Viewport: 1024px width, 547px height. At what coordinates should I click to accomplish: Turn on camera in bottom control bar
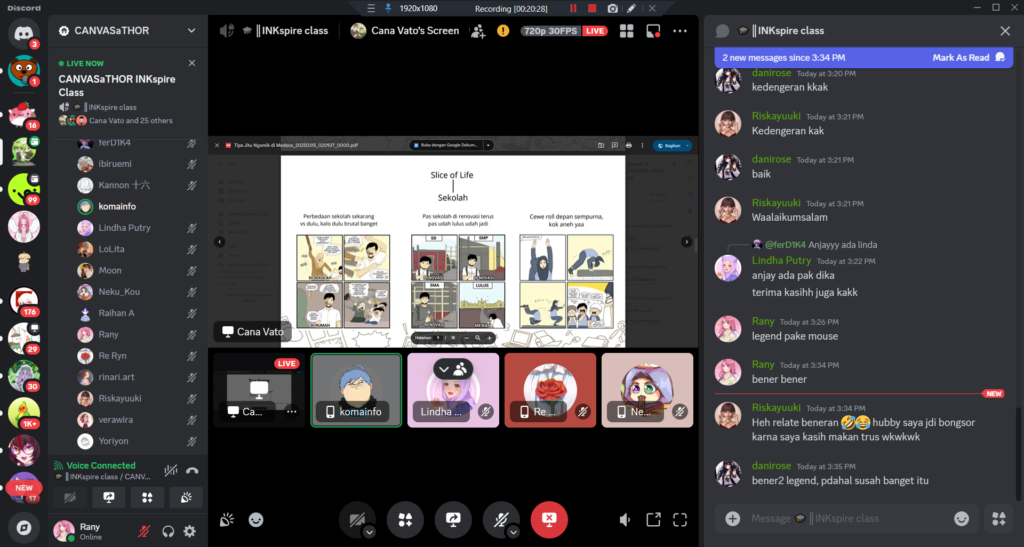click(357, 520)
